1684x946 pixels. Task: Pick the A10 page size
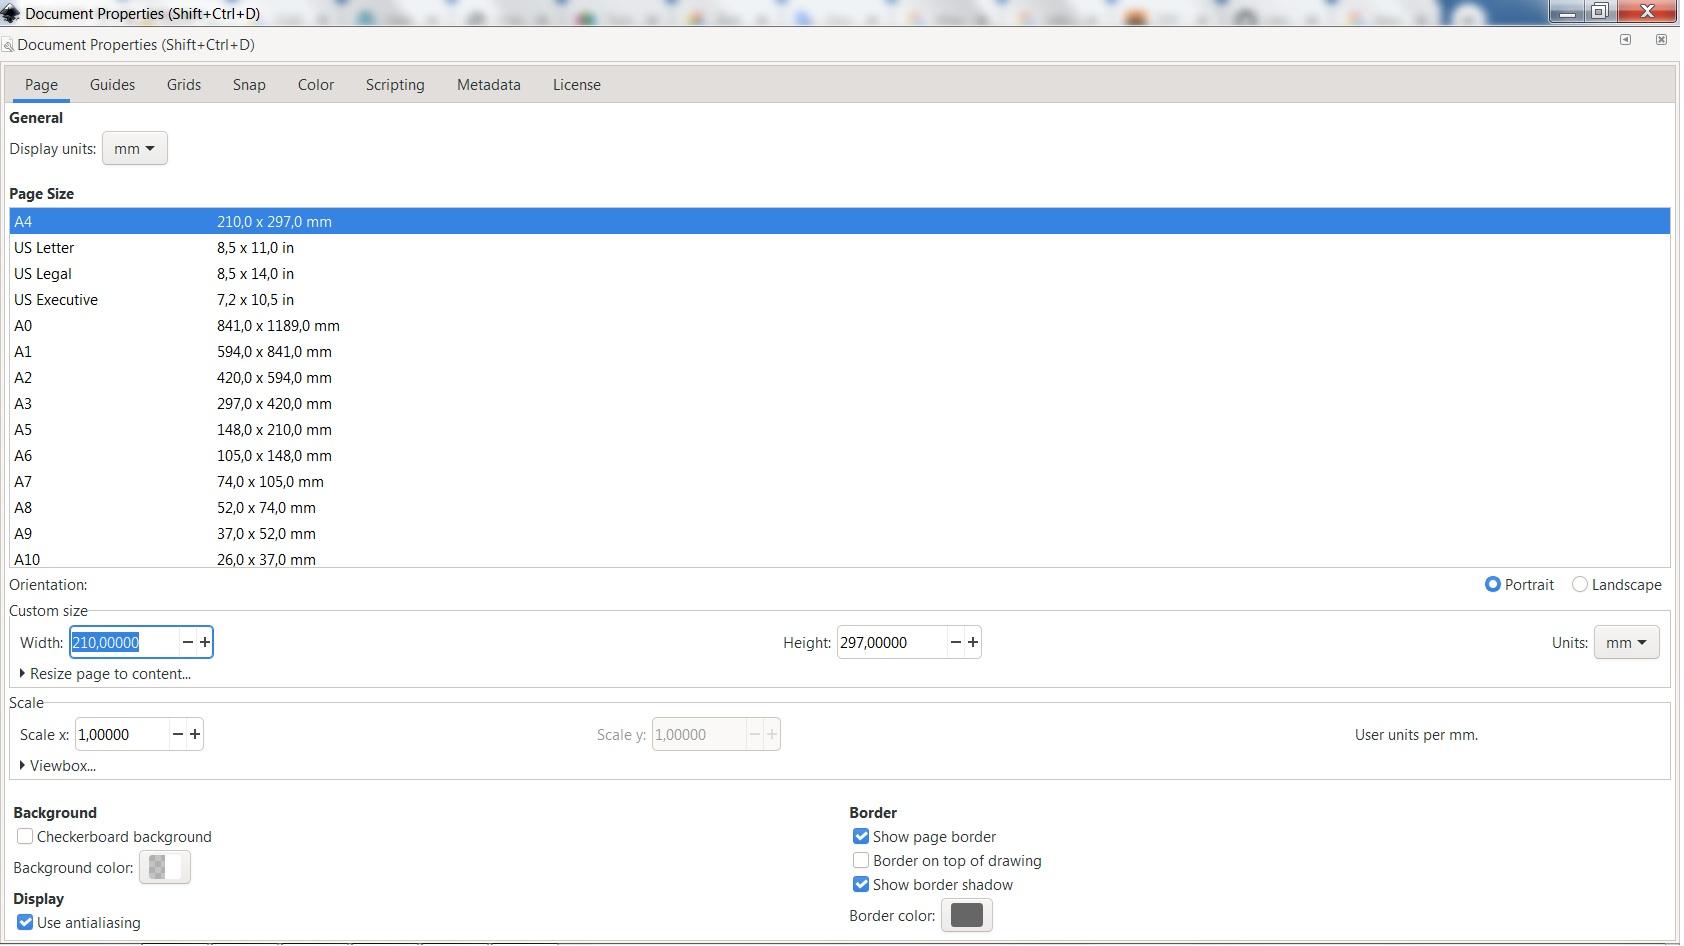(840, 557)
